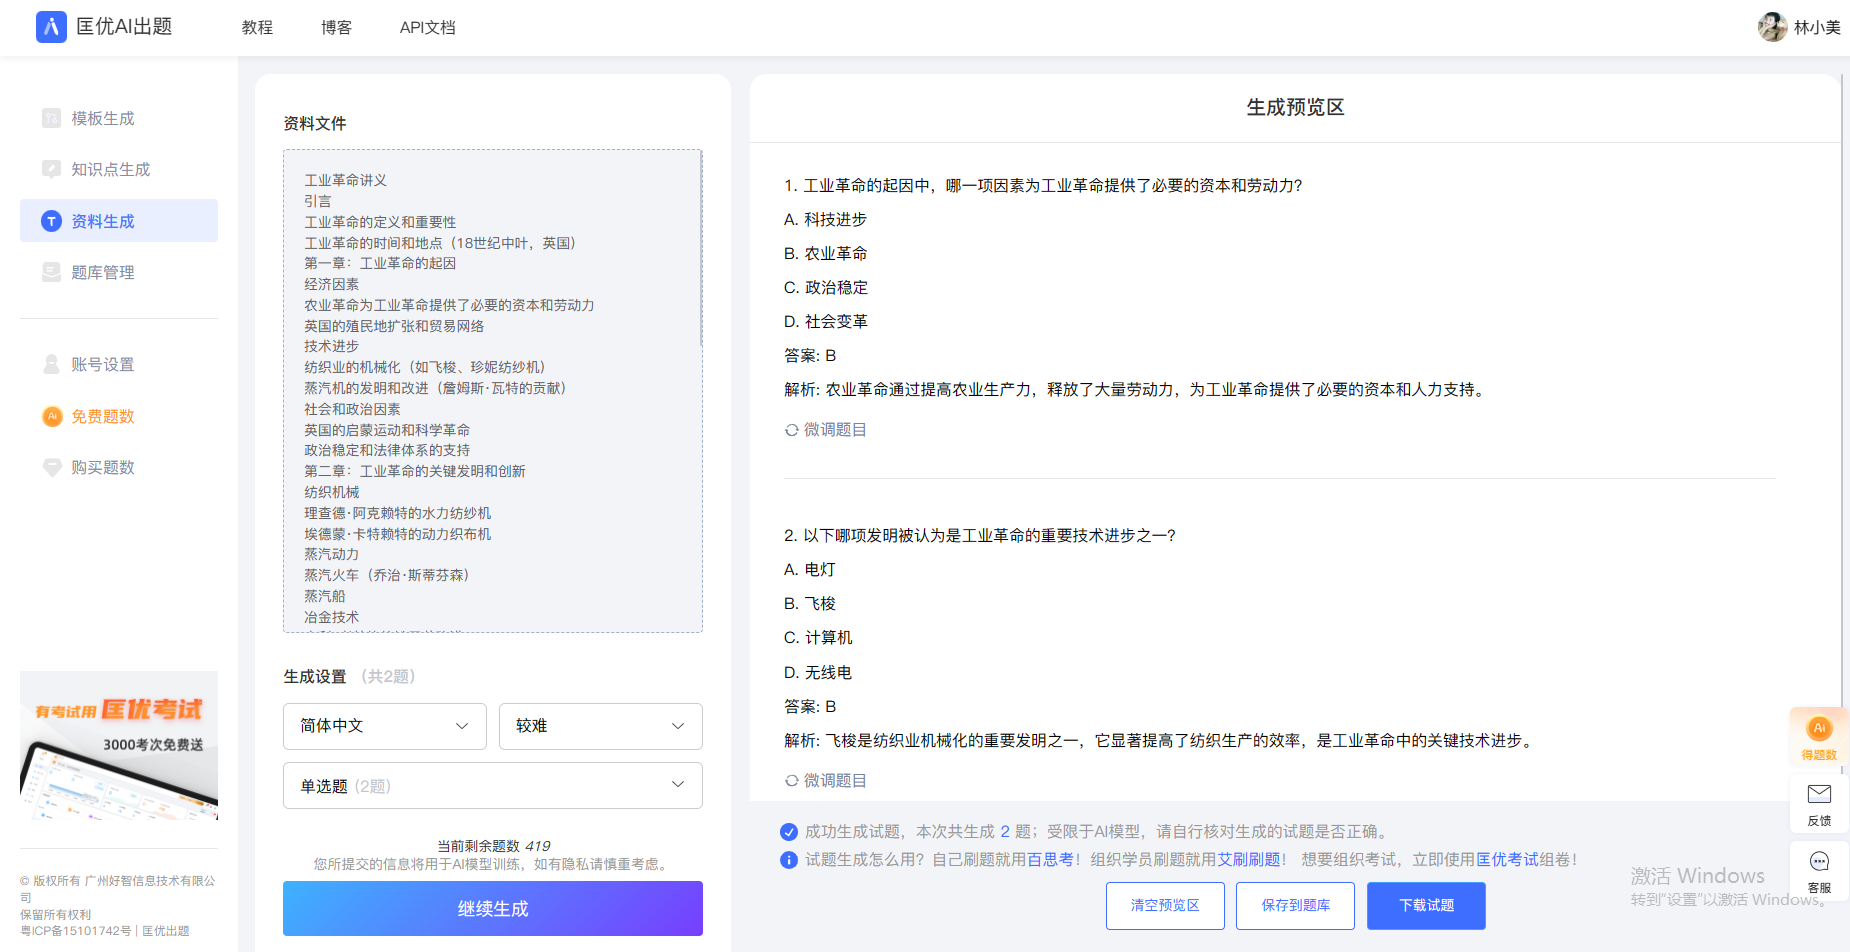The image size is (1850, 952).
Task: Open the 匡优考试 link in the tip
Action: tap(1507, 860)
